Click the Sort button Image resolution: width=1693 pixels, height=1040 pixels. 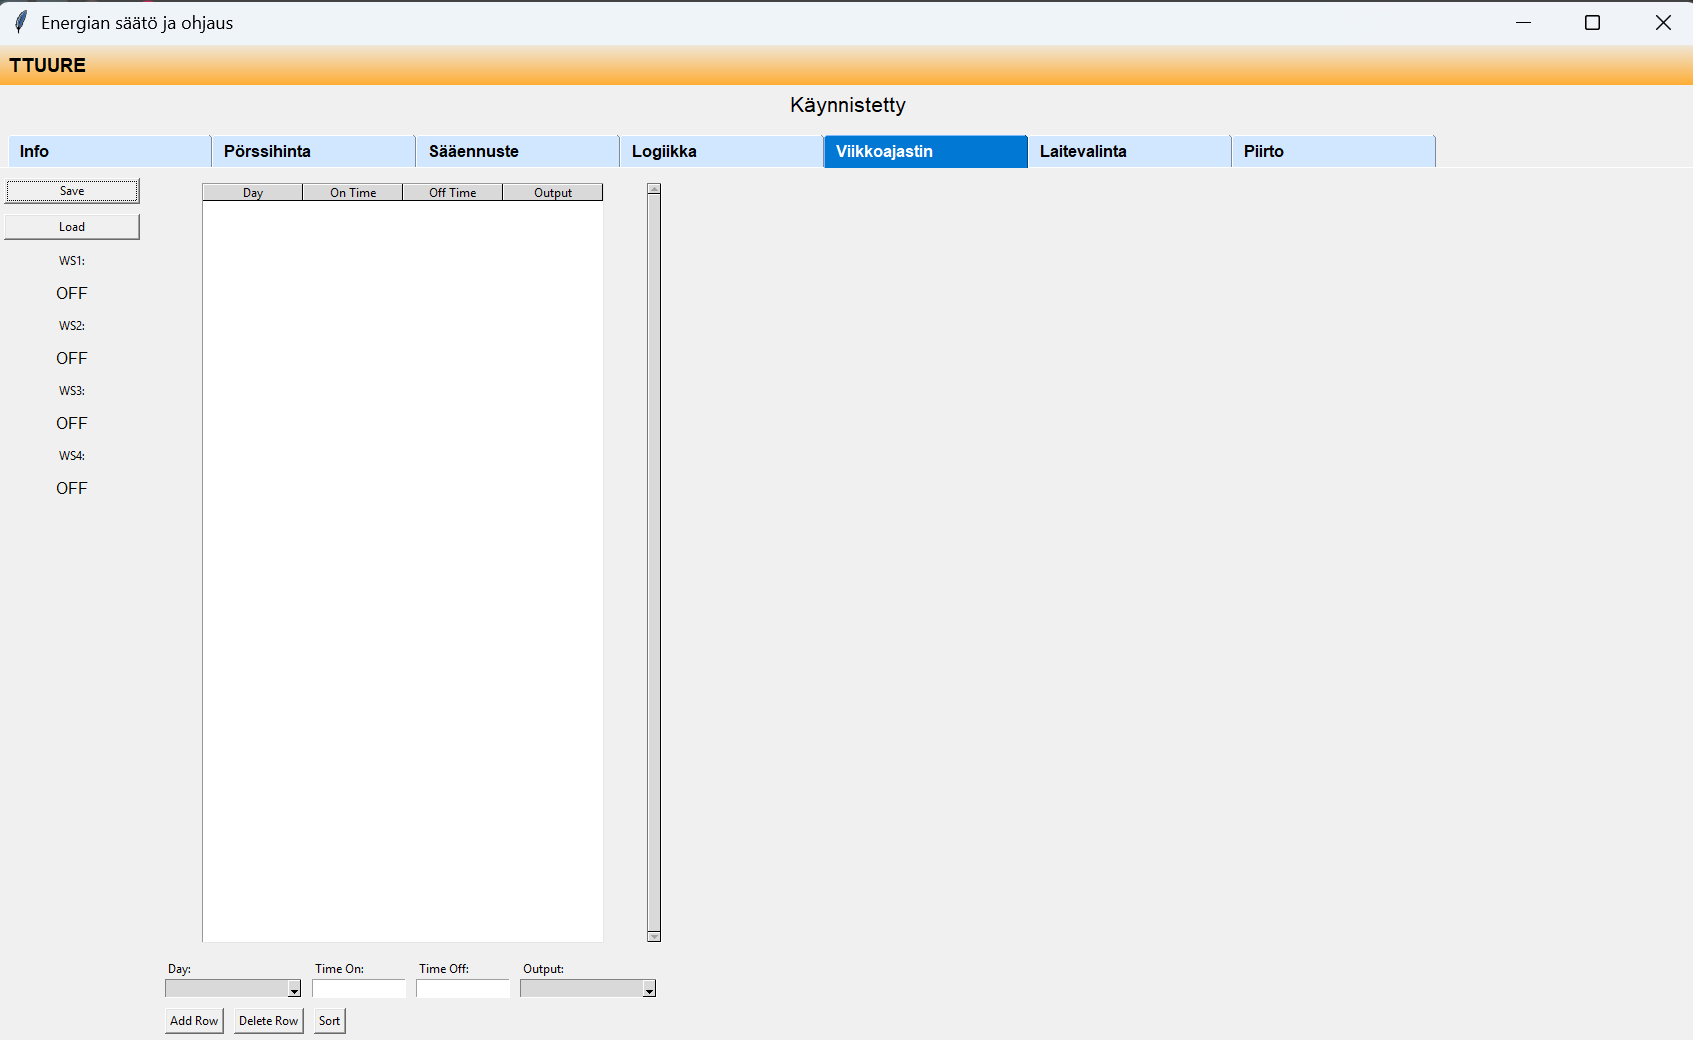pos(329,1021)
